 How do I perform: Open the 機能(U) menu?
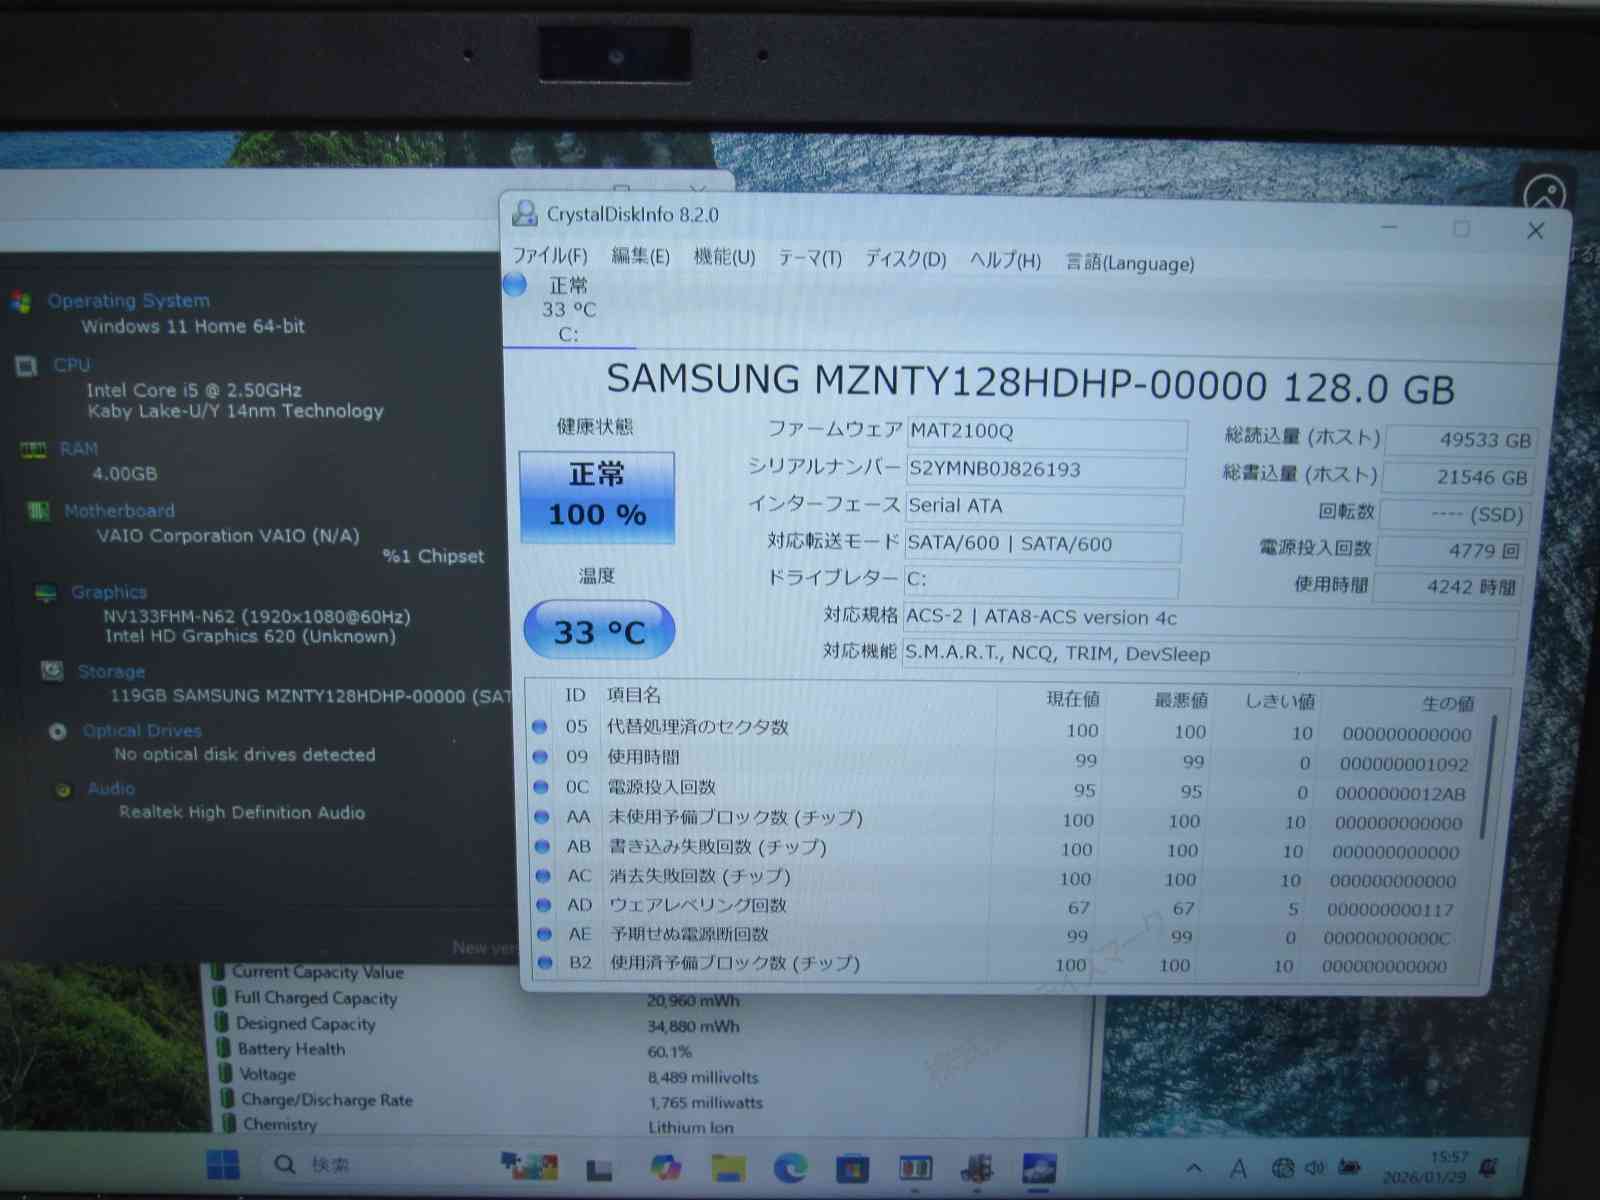[724, 258]
